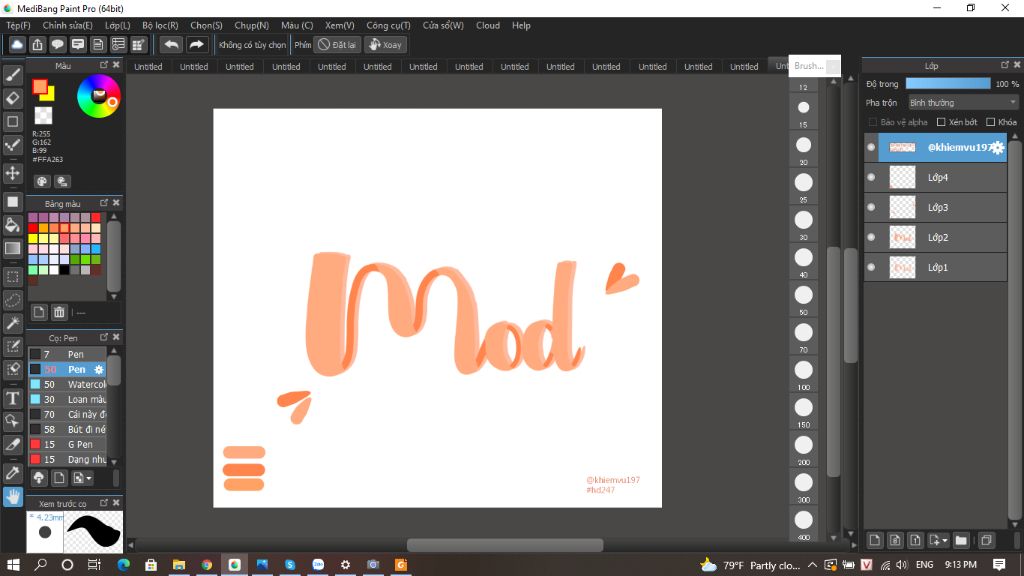Open the Pha trộn blend mode dropdown

pos(963,103)
